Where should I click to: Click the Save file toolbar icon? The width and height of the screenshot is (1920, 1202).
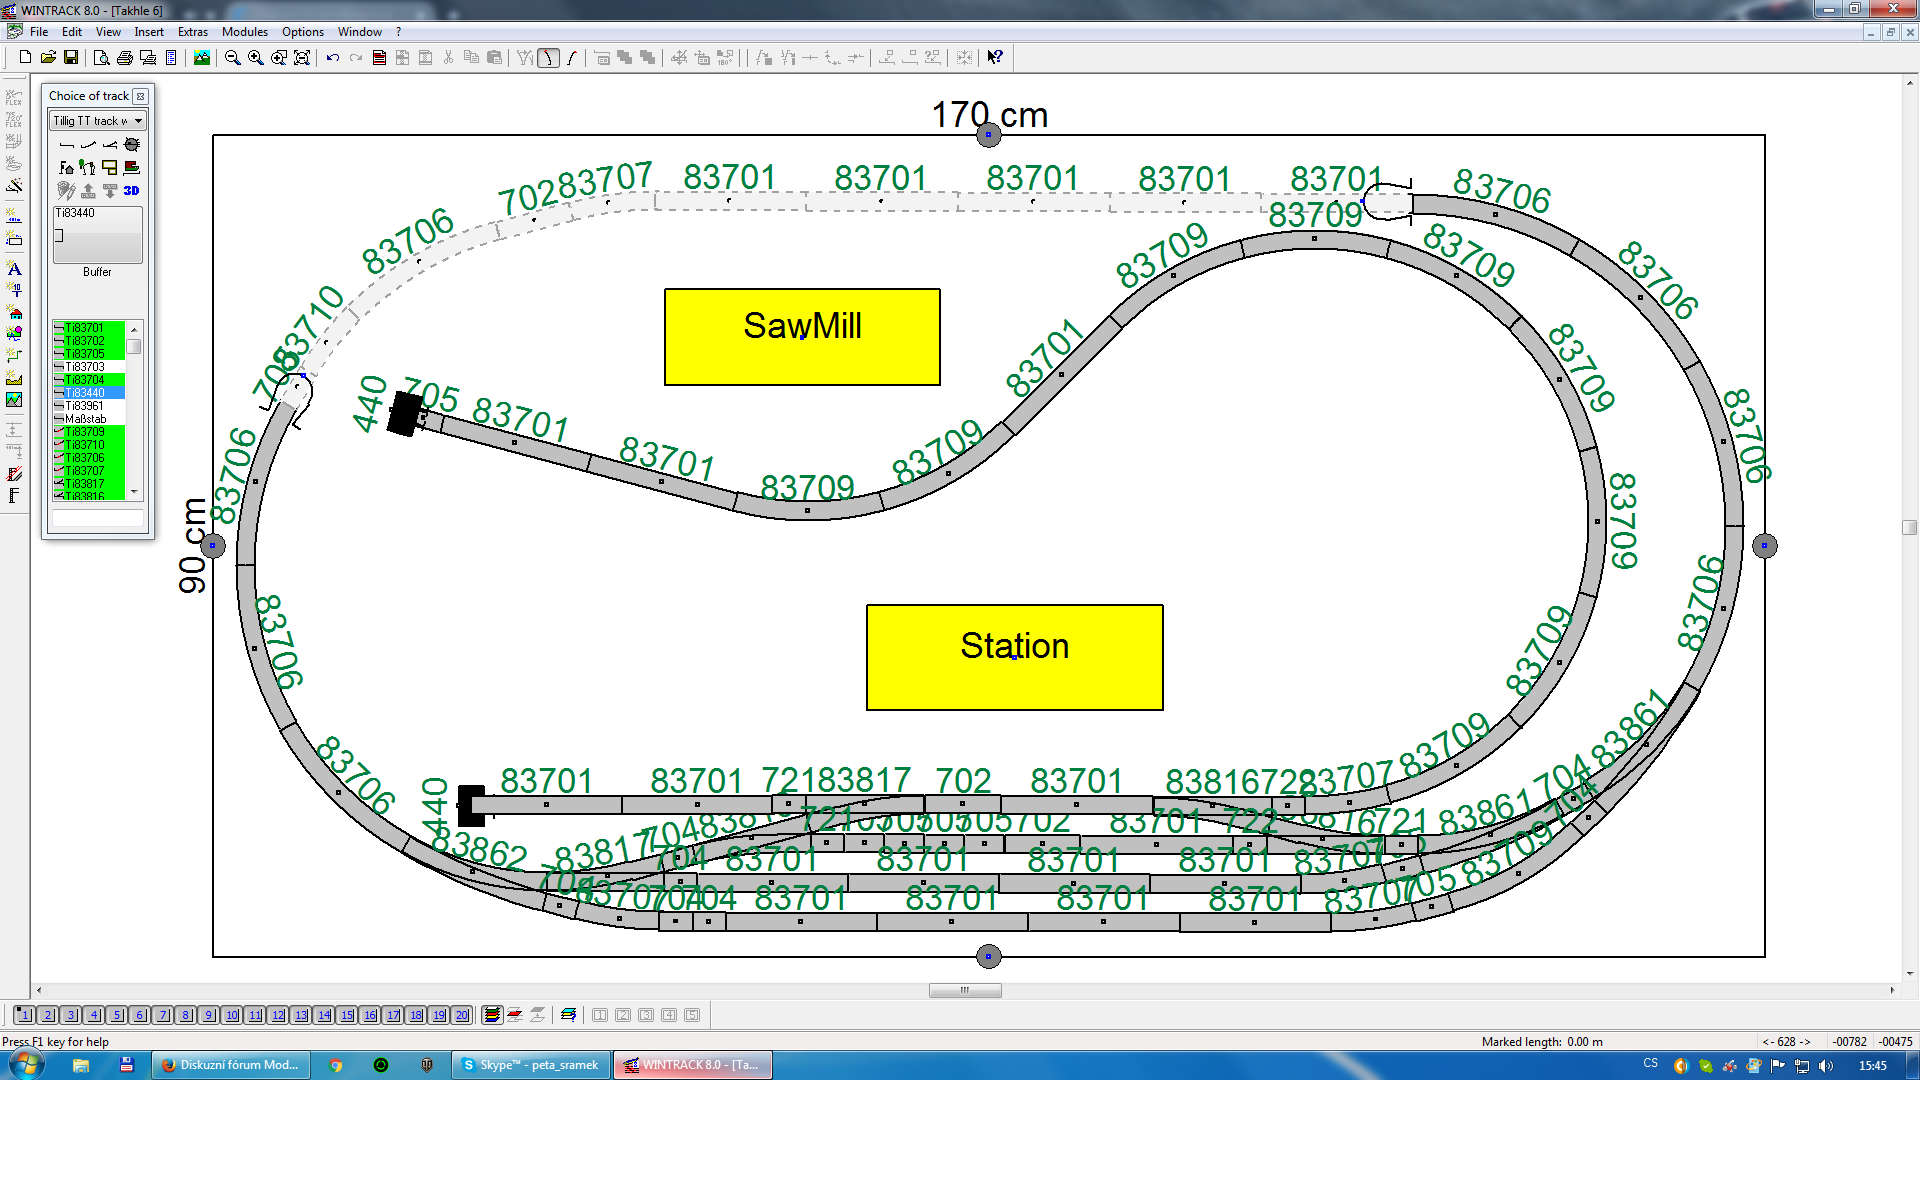(71, 58)
